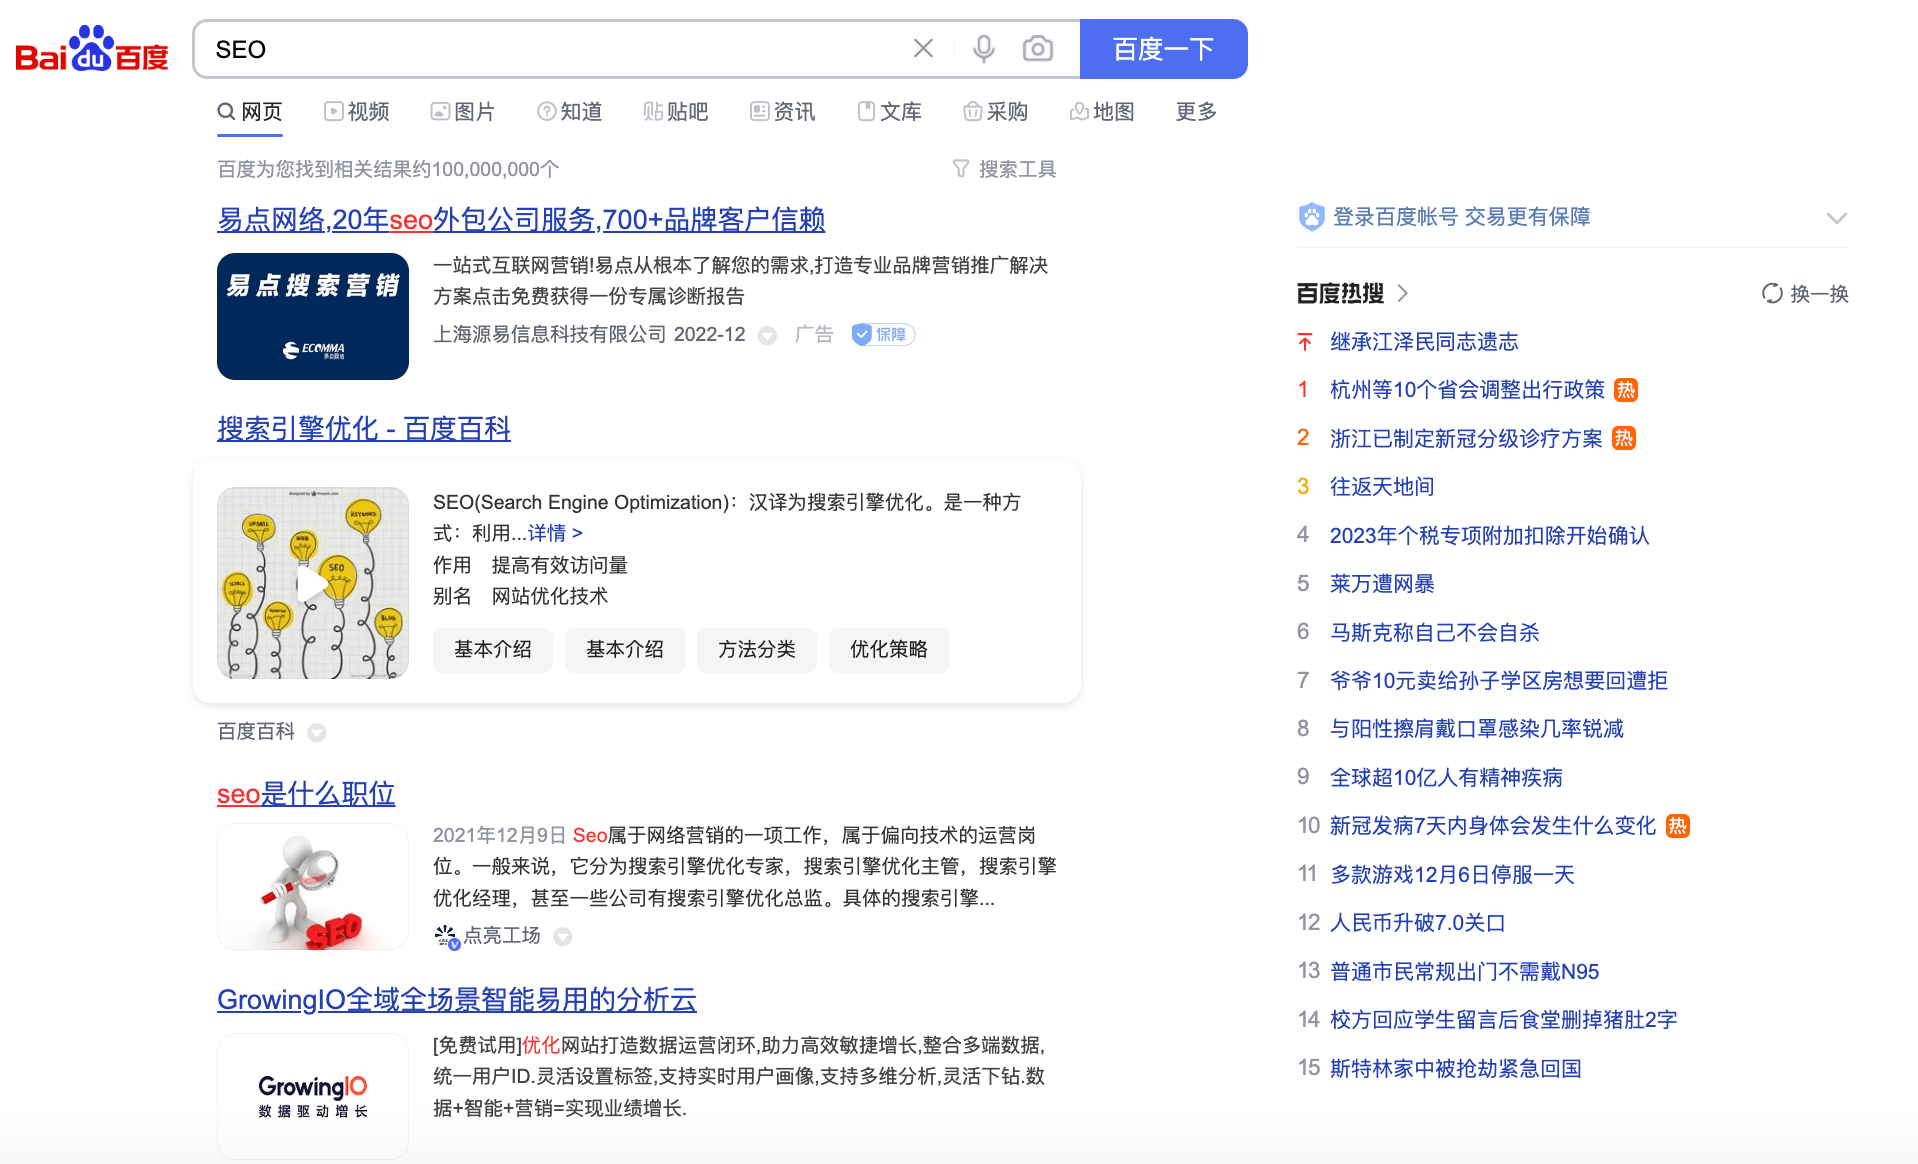Click inside the SEO search input field

tap(550, 49)
